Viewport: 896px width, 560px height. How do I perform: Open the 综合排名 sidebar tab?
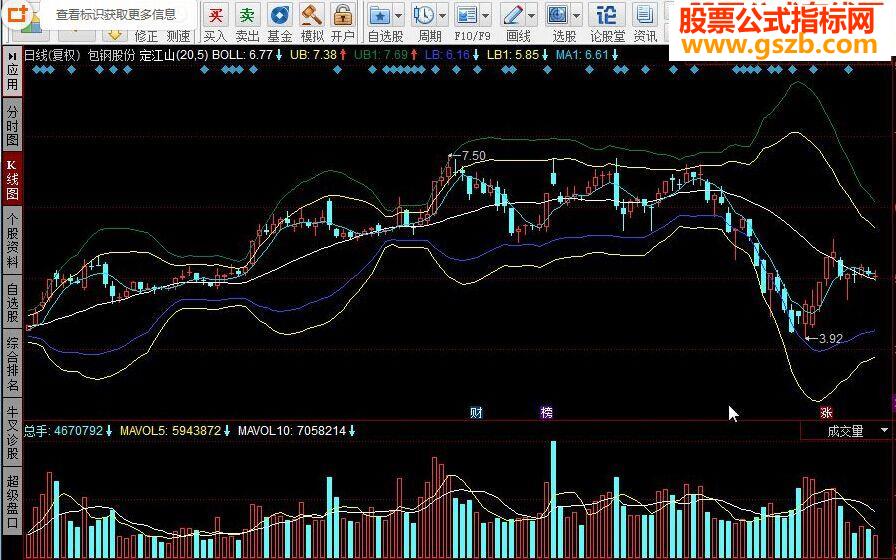click(12, 363)
